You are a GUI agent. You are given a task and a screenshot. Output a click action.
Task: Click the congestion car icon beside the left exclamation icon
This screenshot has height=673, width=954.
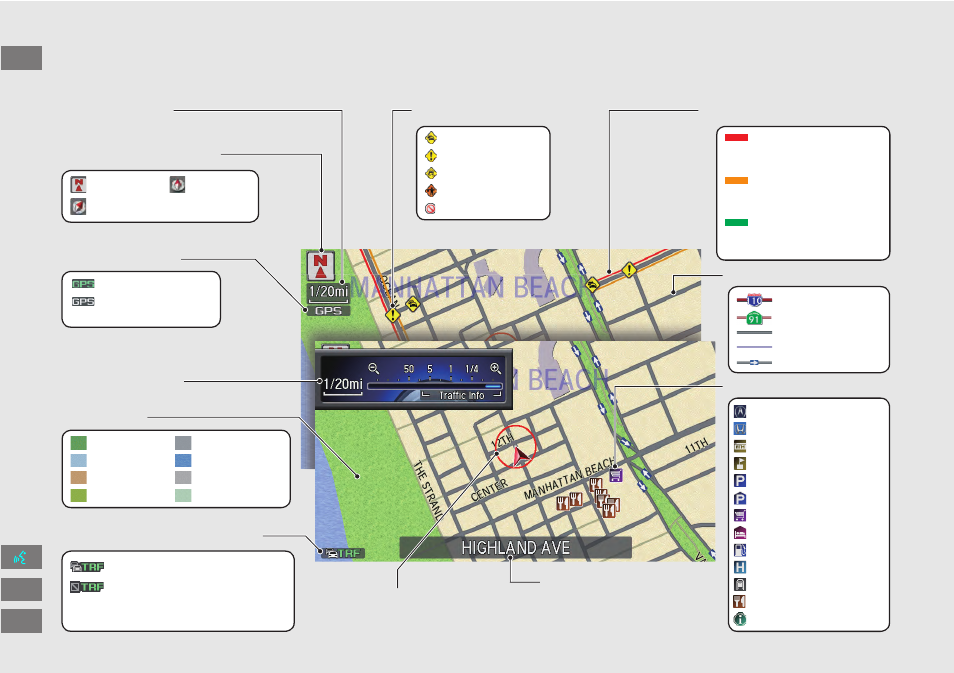pyautogui.click(x=413, y=304)
